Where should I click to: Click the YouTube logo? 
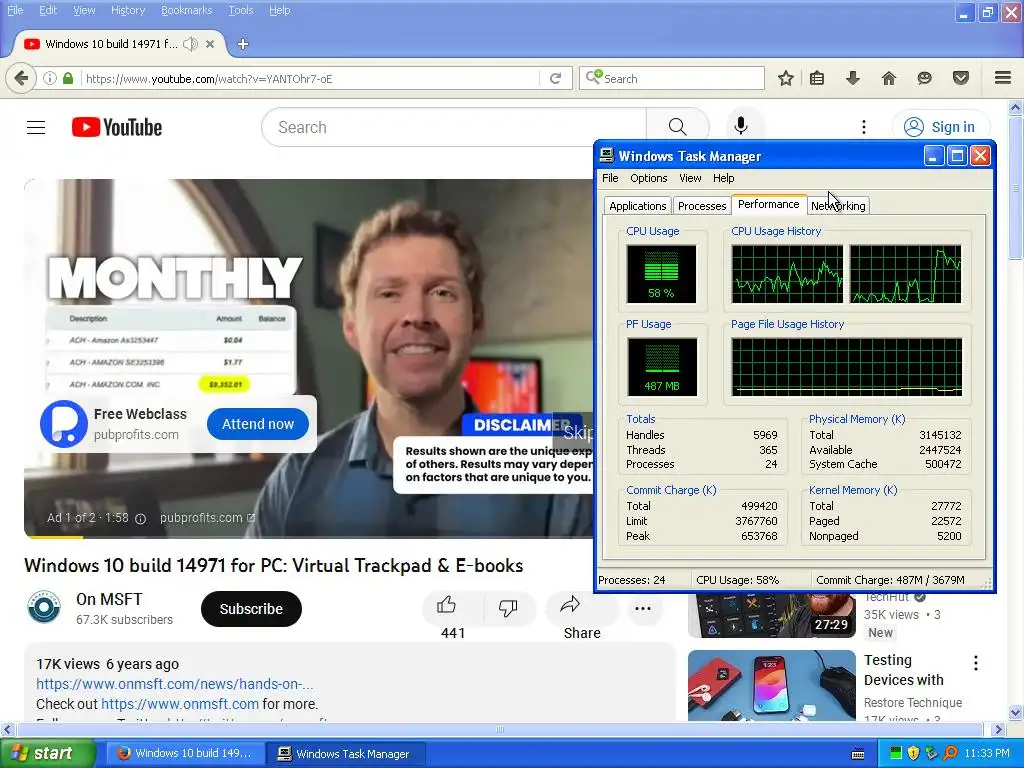pyautogui.click(x=117, y=127)
